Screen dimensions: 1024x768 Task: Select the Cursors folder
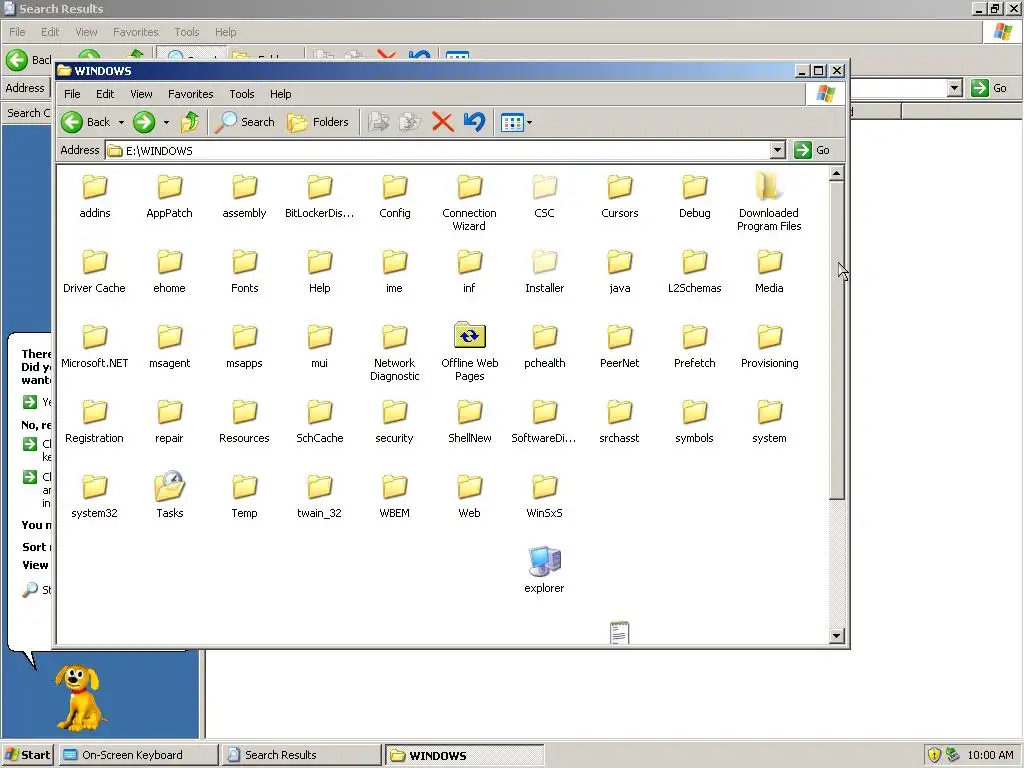pos(620,196)
